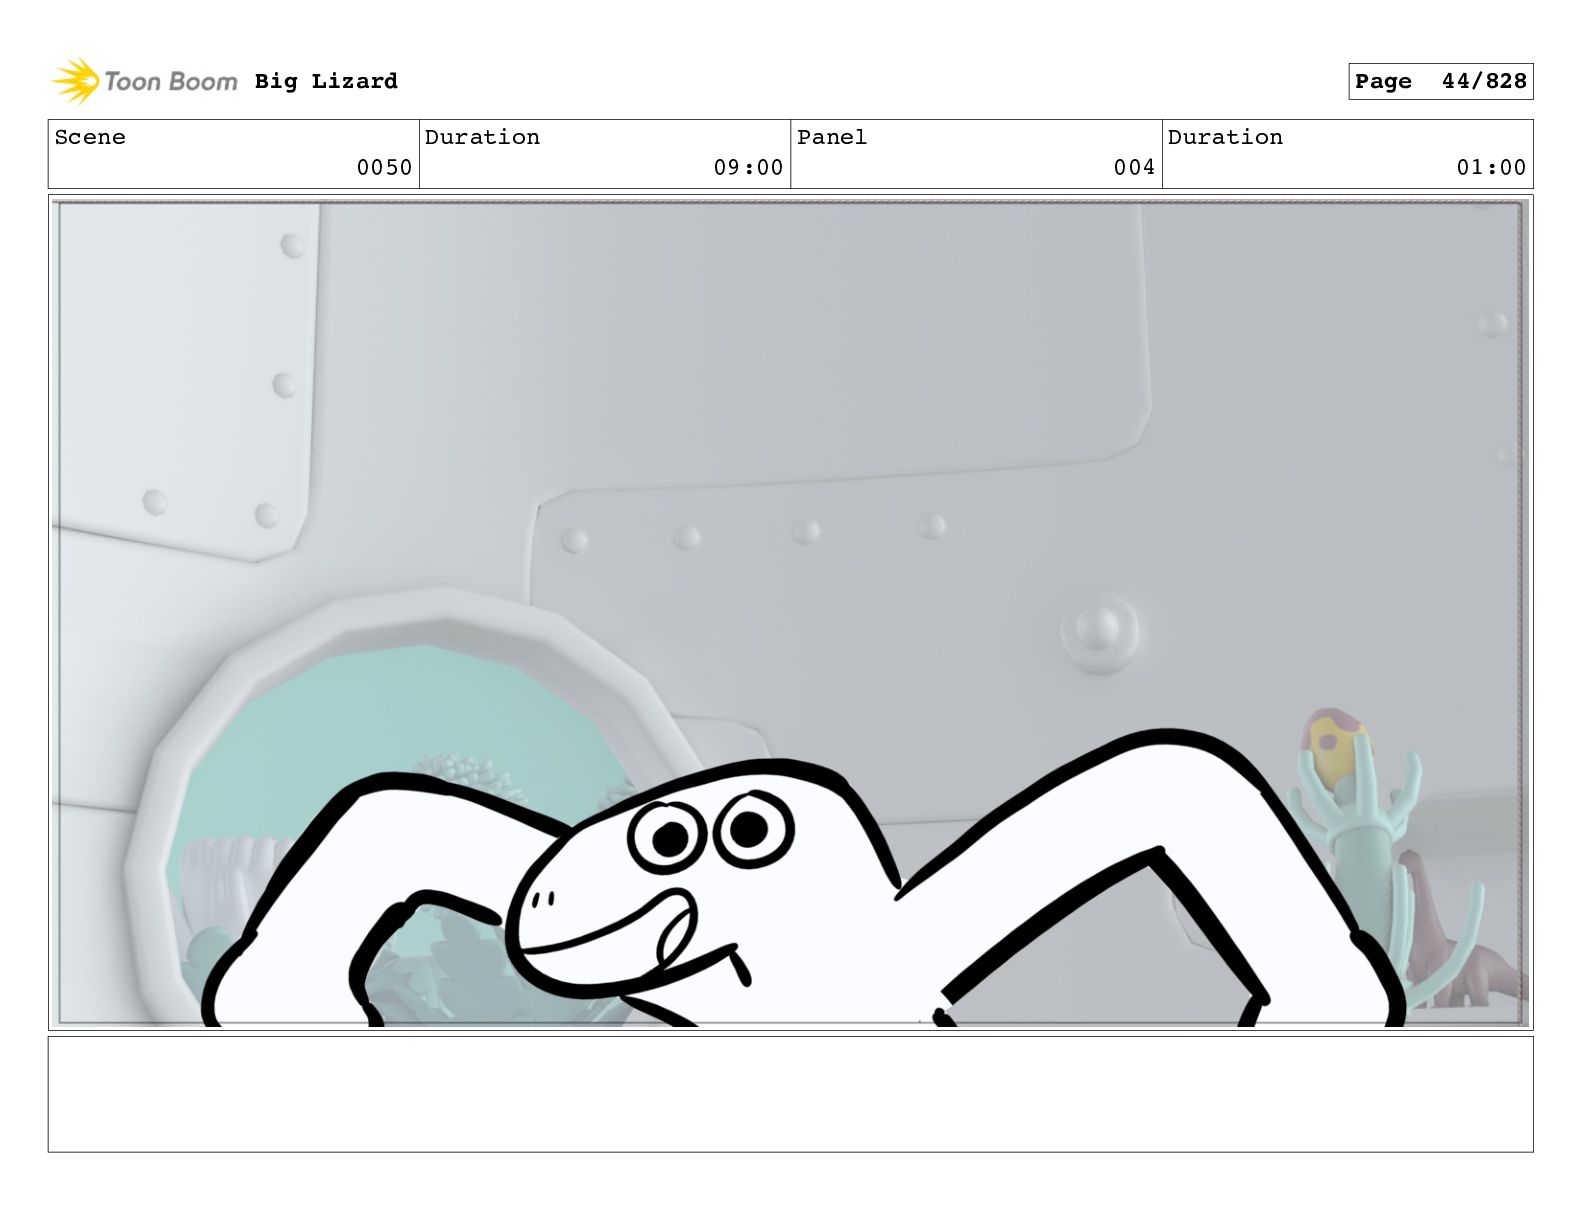Click the Toon Boom logo

(x=145, y=81)
